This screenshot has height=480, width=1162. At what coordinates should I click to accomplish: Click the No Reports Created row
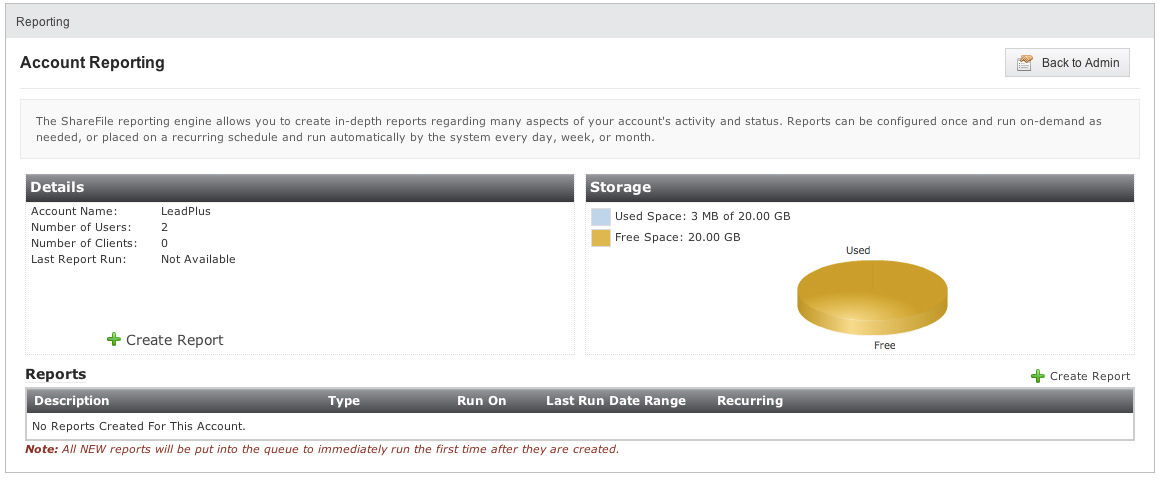point(580,426)
